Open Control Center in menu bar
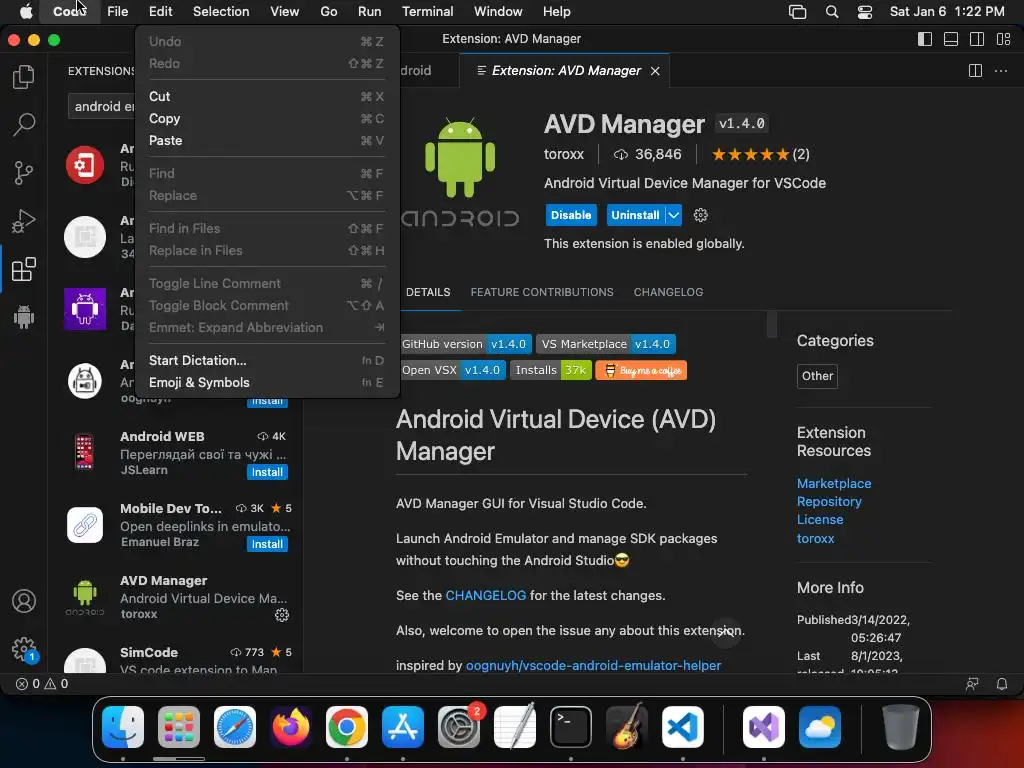Screen dimensions: 1024x768 coord(865,12)
